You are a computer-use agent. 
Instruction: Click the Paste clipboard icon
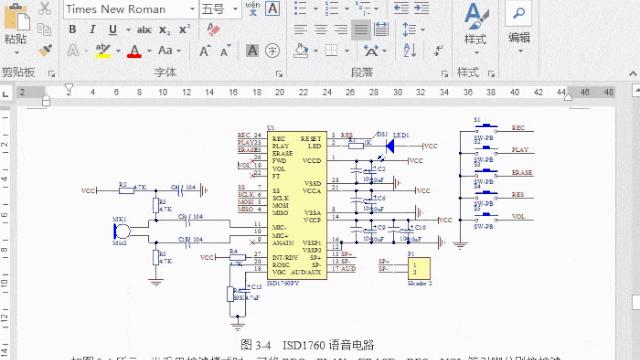click(16, 17)
